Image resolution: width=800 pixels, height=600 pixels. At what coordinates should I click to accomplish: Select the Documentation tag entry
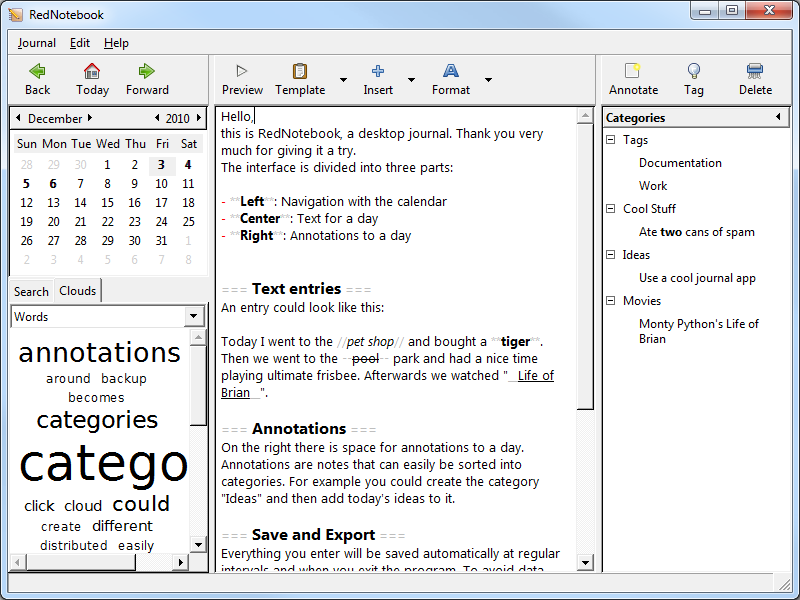point(680,163)
